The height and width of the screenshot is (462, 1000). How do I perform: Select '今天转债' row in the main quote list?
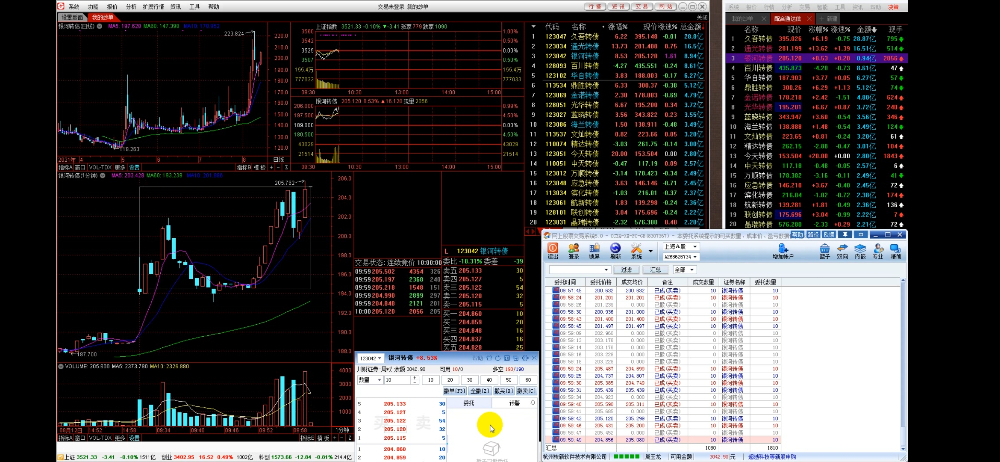click(x=616, y=154)
